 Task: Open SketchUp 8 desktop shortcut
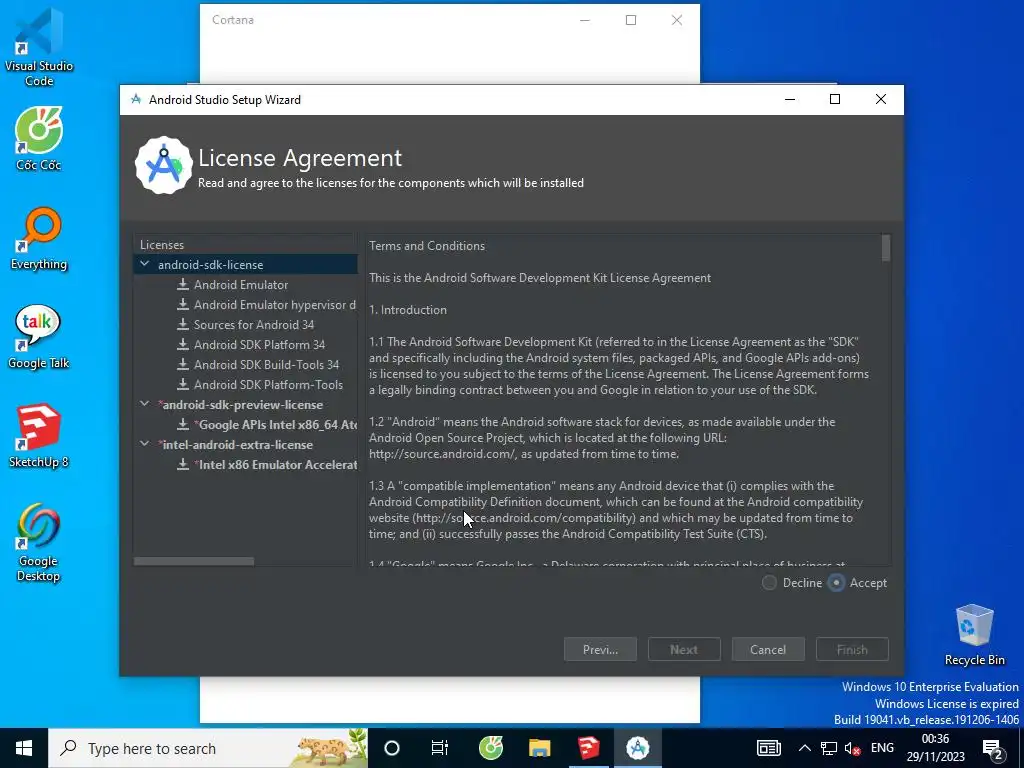[x=39, y=436]
